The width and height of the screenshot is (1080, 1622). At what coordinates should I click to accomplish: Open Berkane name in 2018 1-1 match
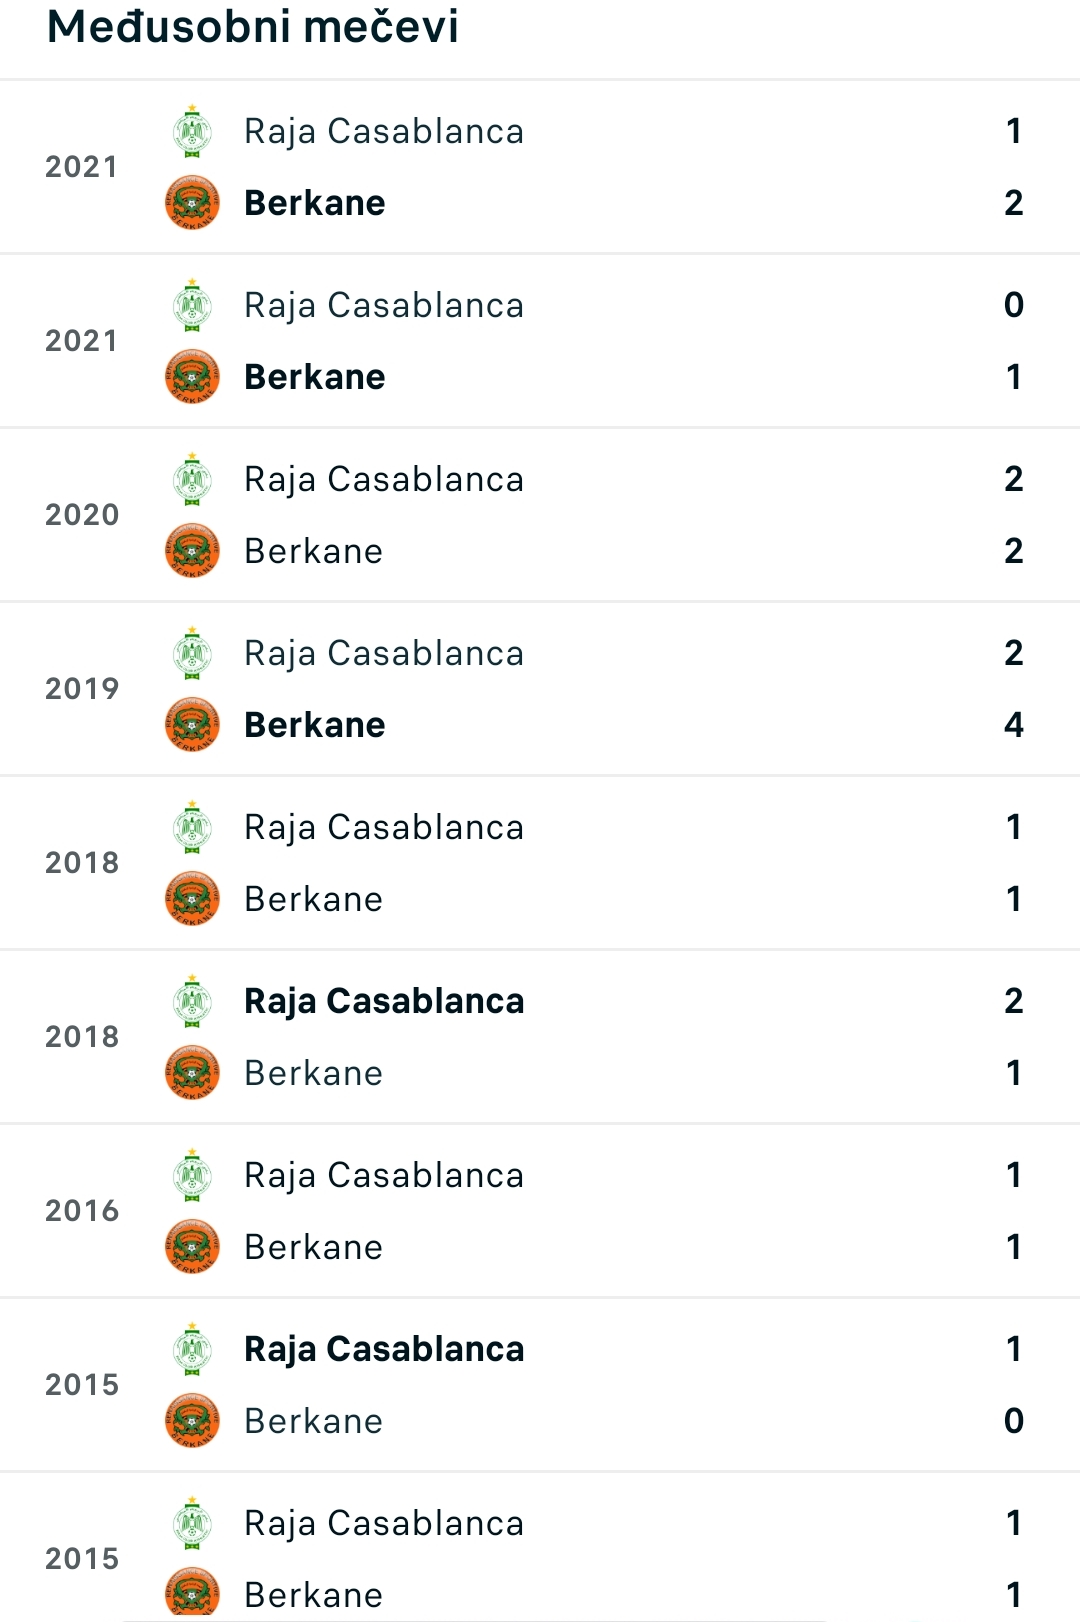click(x=314, y=899)
